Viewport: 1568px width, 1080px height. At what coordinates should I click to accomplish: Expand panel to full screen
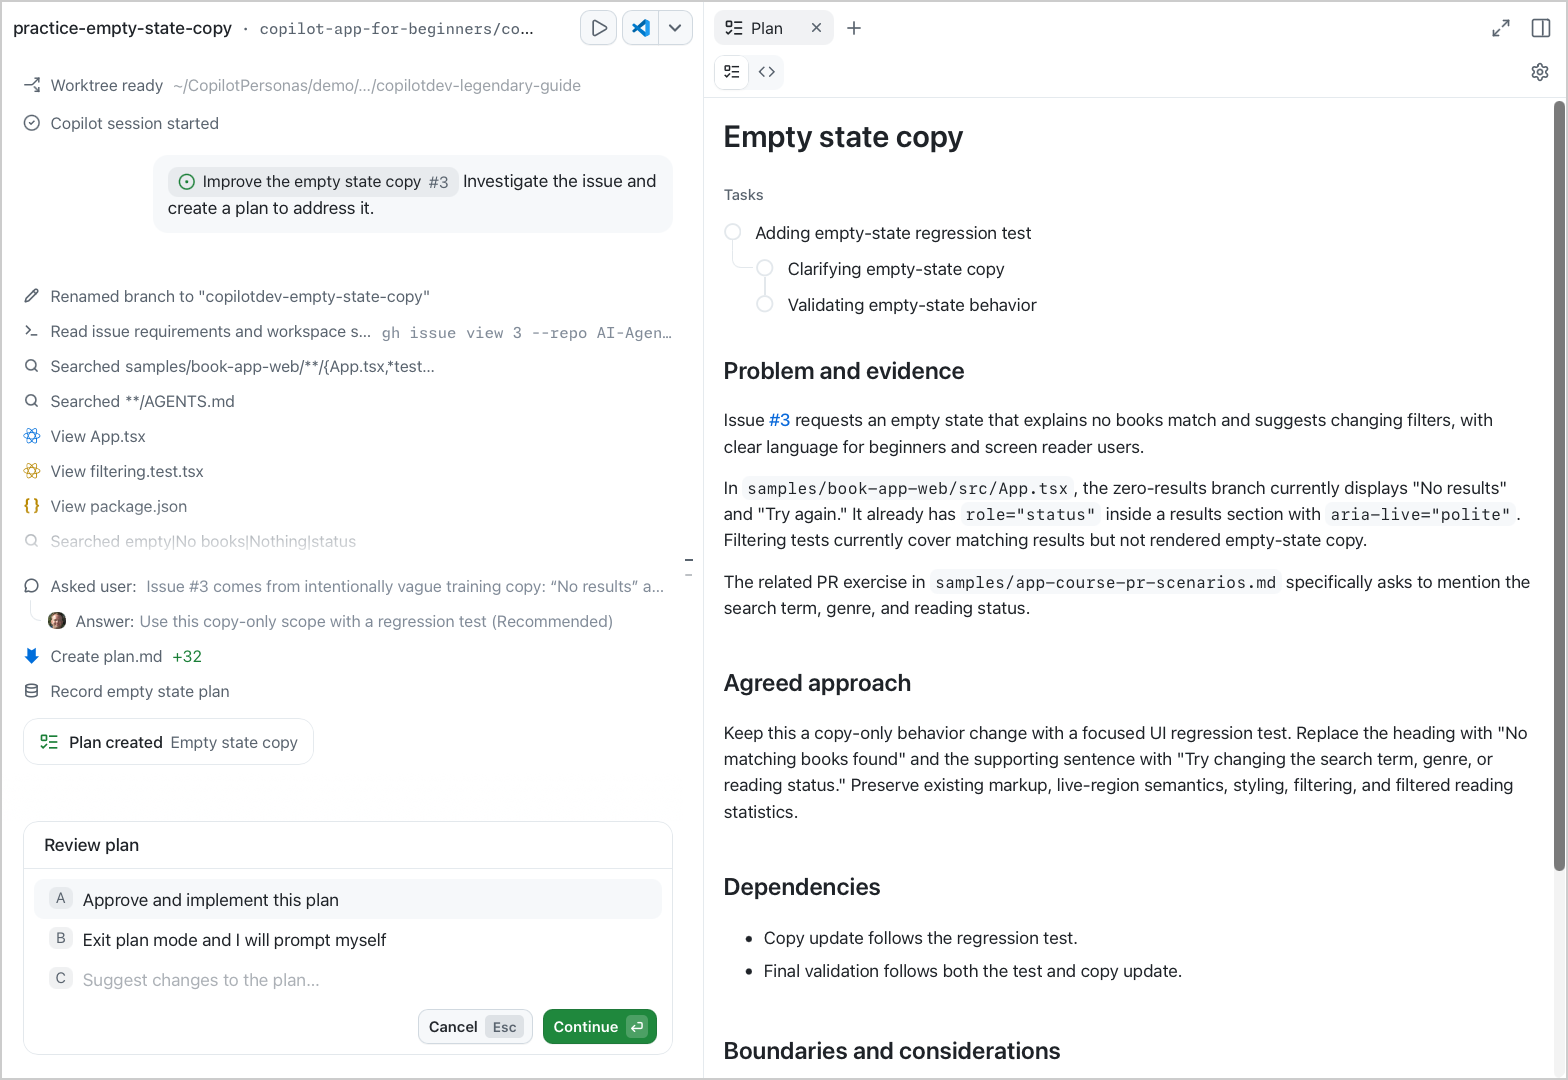[x=1501, y=28]
